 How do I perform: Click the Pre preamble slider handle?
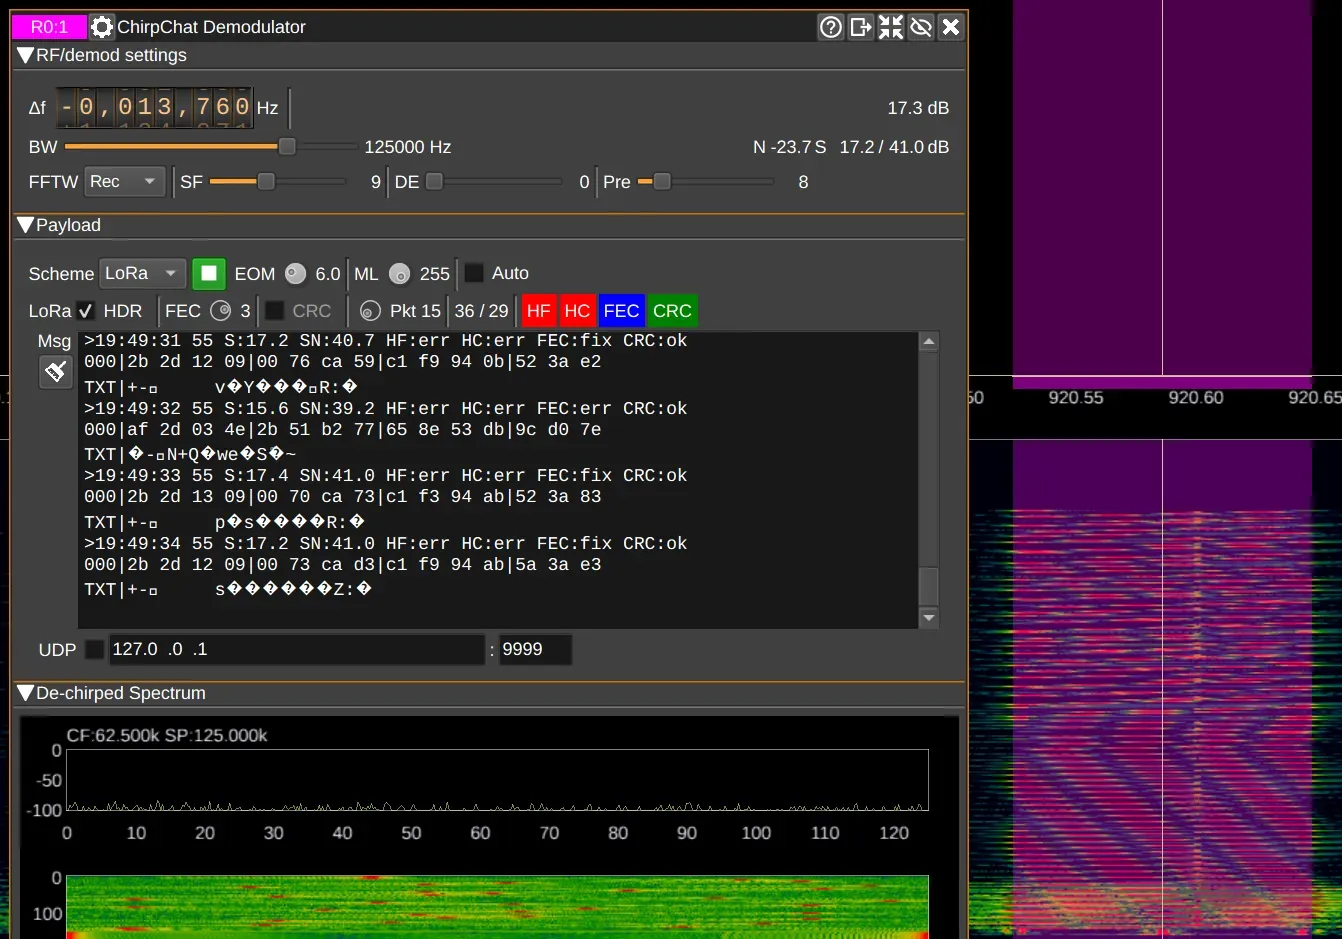[662, 181]
